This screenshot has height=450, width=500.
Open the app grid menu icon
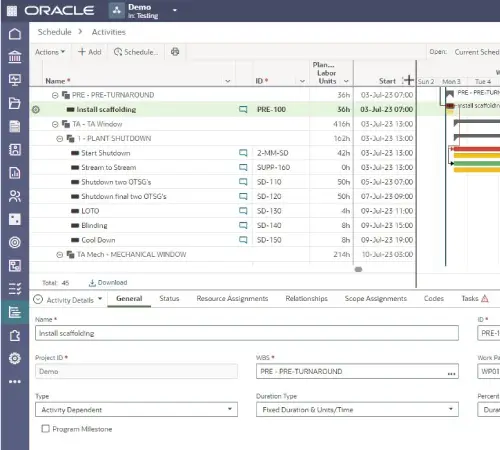(12, 11)
